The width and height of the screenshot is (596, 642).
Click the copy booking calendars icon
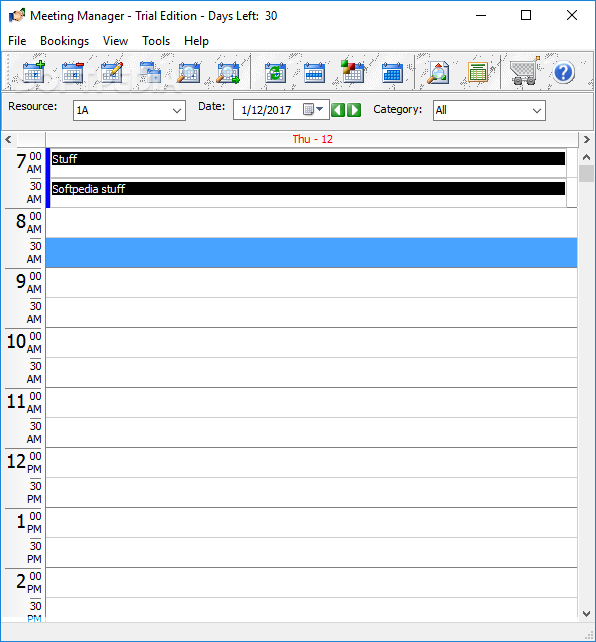point(150,72)
